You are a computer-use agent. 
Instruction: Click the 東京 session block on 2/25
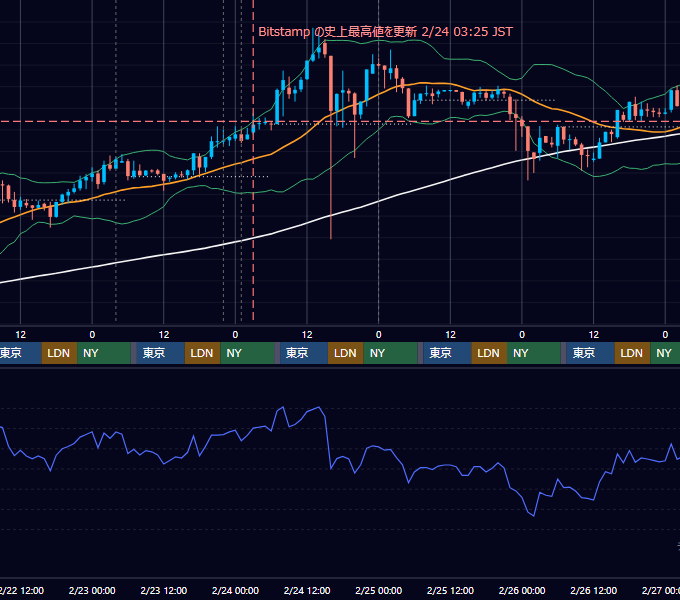point(447,353)
